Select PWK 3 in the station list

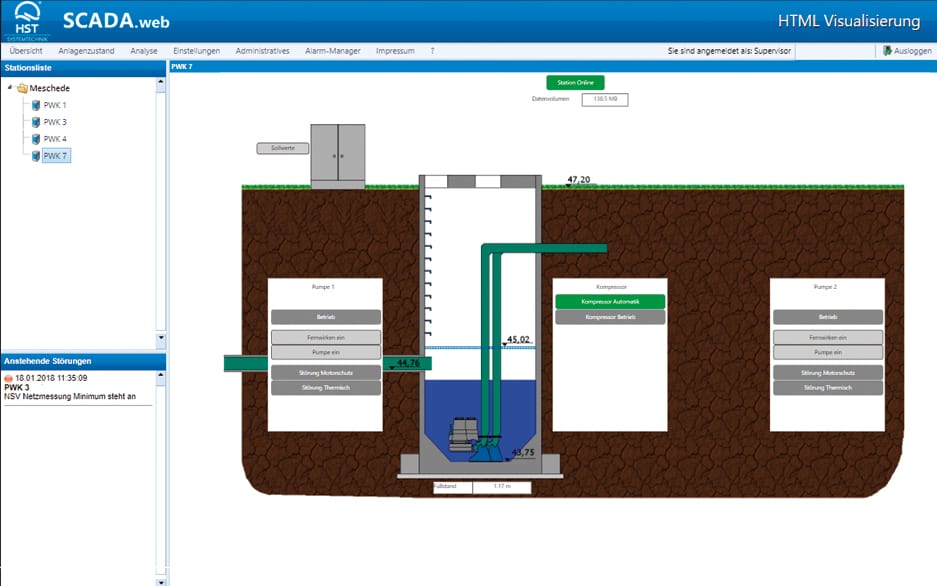coord(55,122)
